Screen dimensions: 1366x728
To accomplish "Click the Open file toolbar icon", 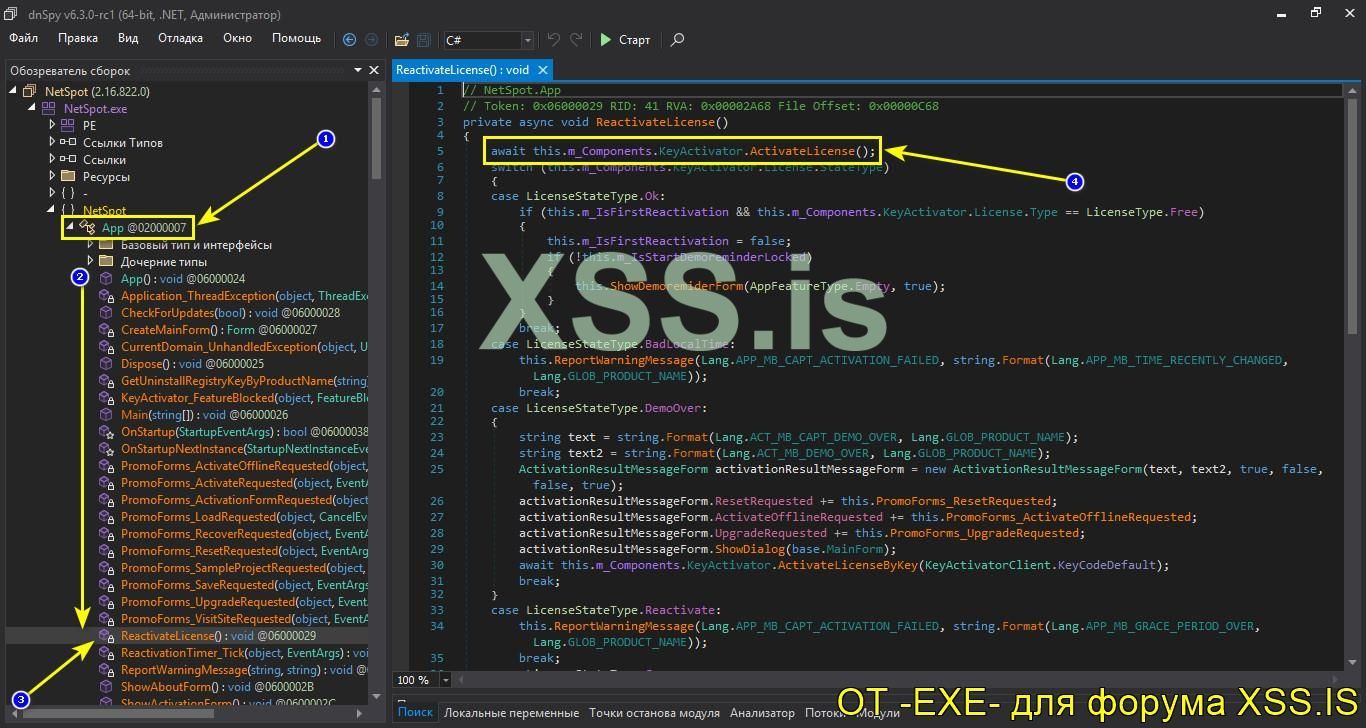I will pyautogui.click(x=401, y=40).
